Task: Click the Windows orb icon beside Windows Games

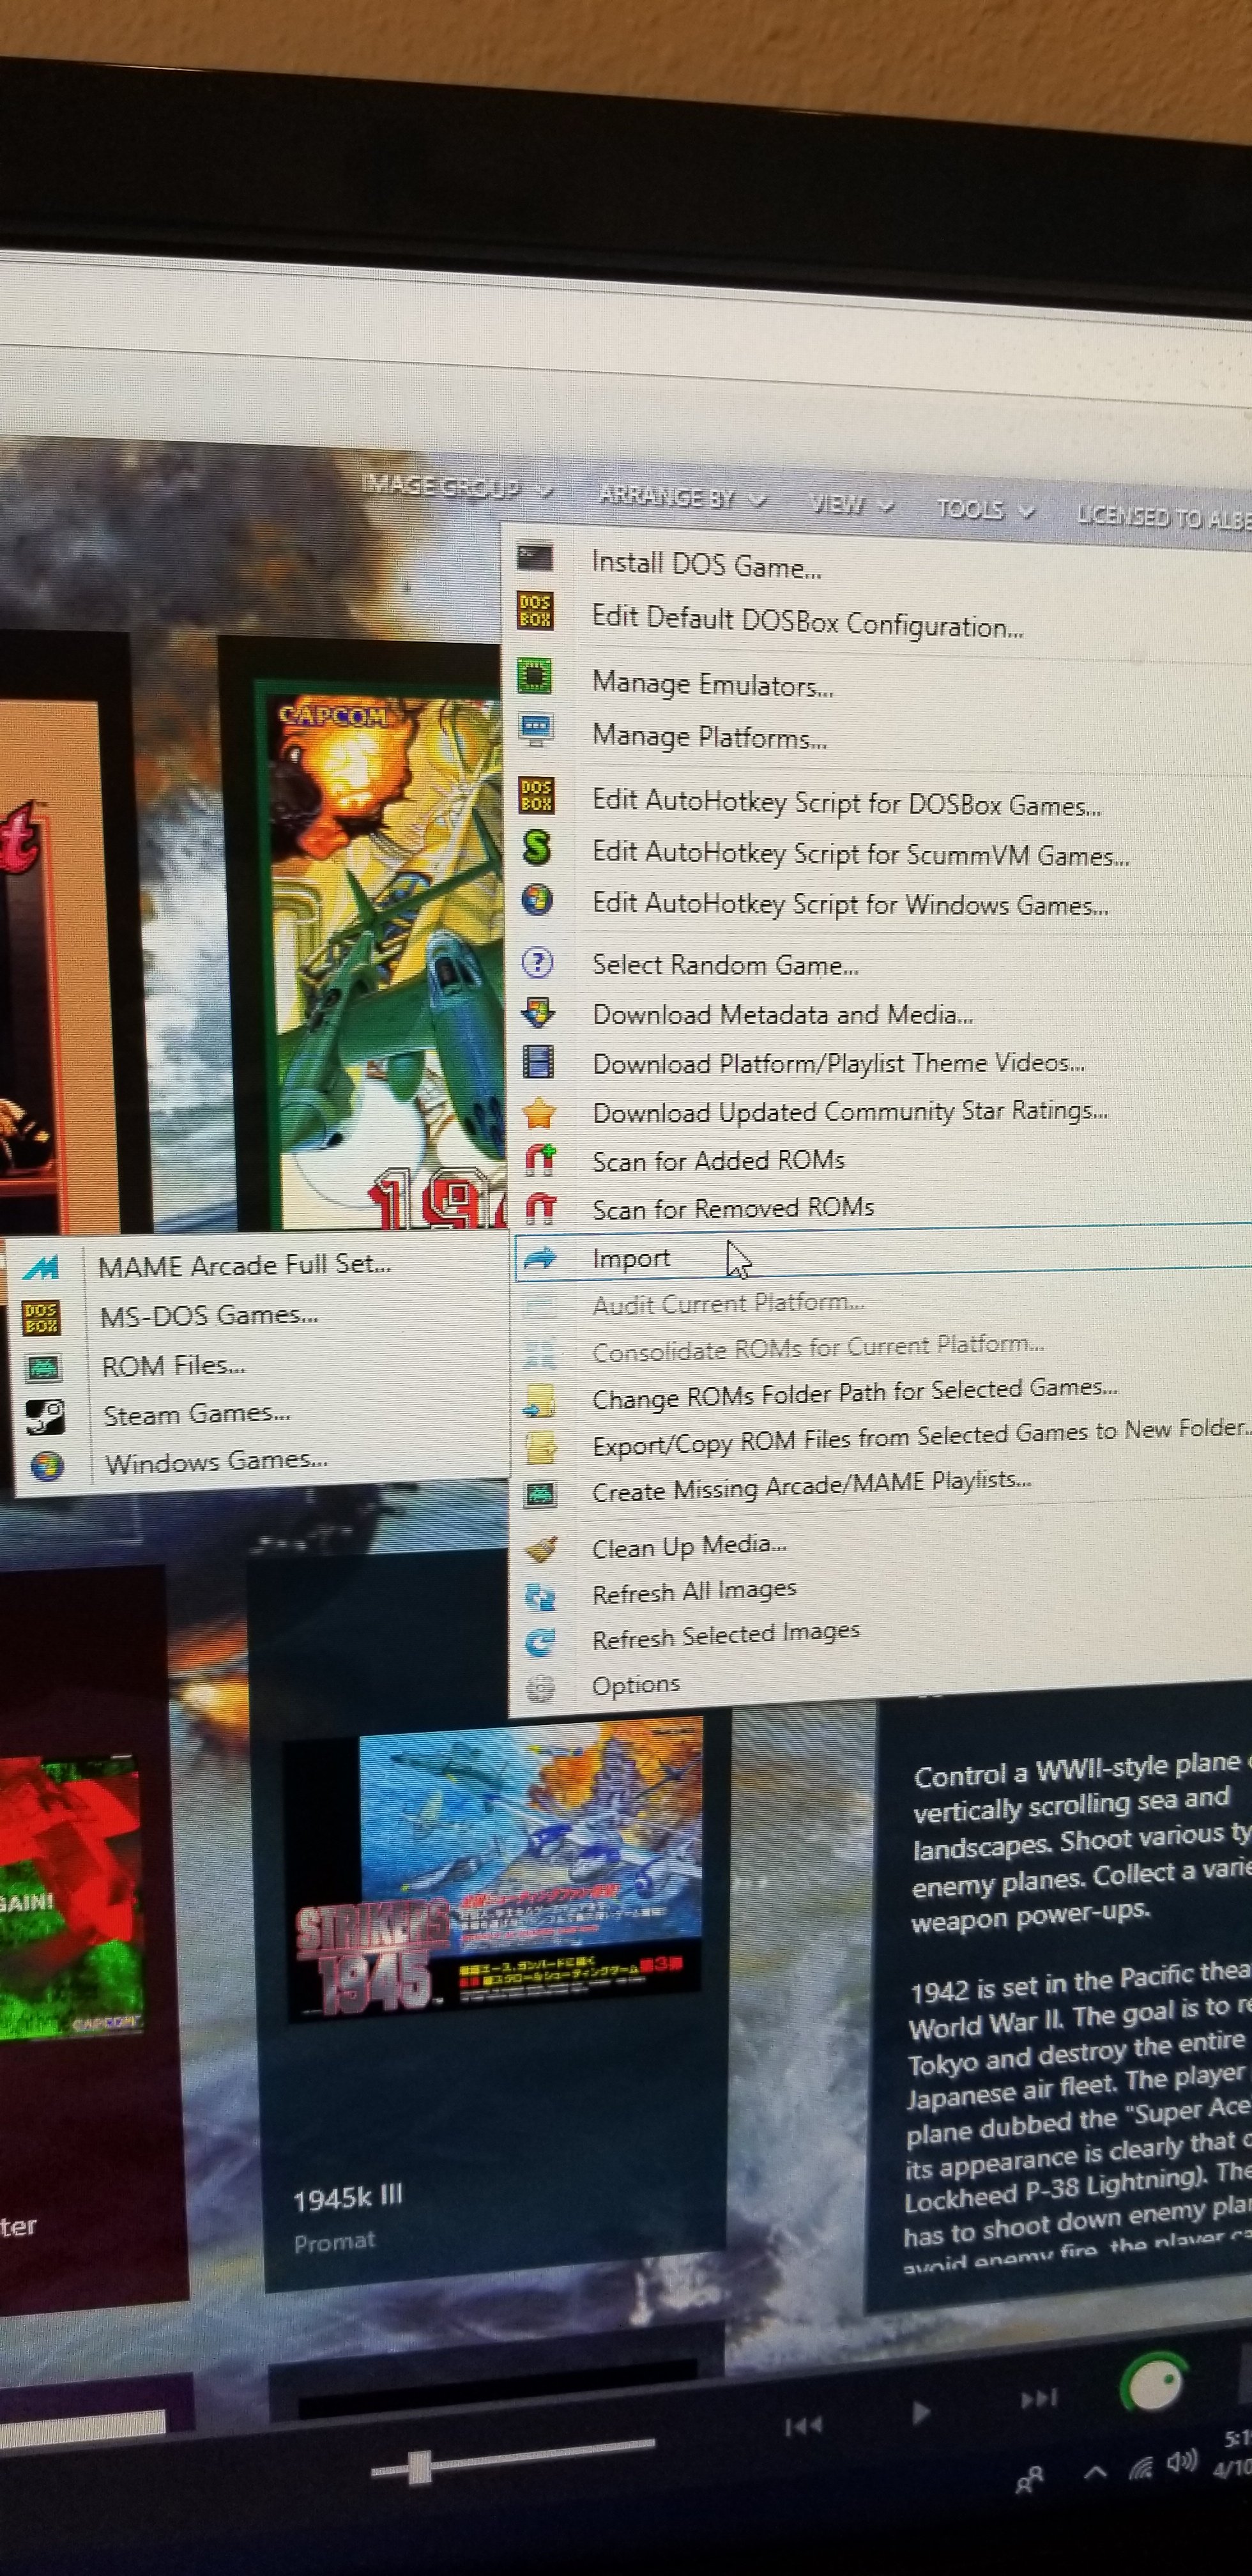Action: point(47,1466)
